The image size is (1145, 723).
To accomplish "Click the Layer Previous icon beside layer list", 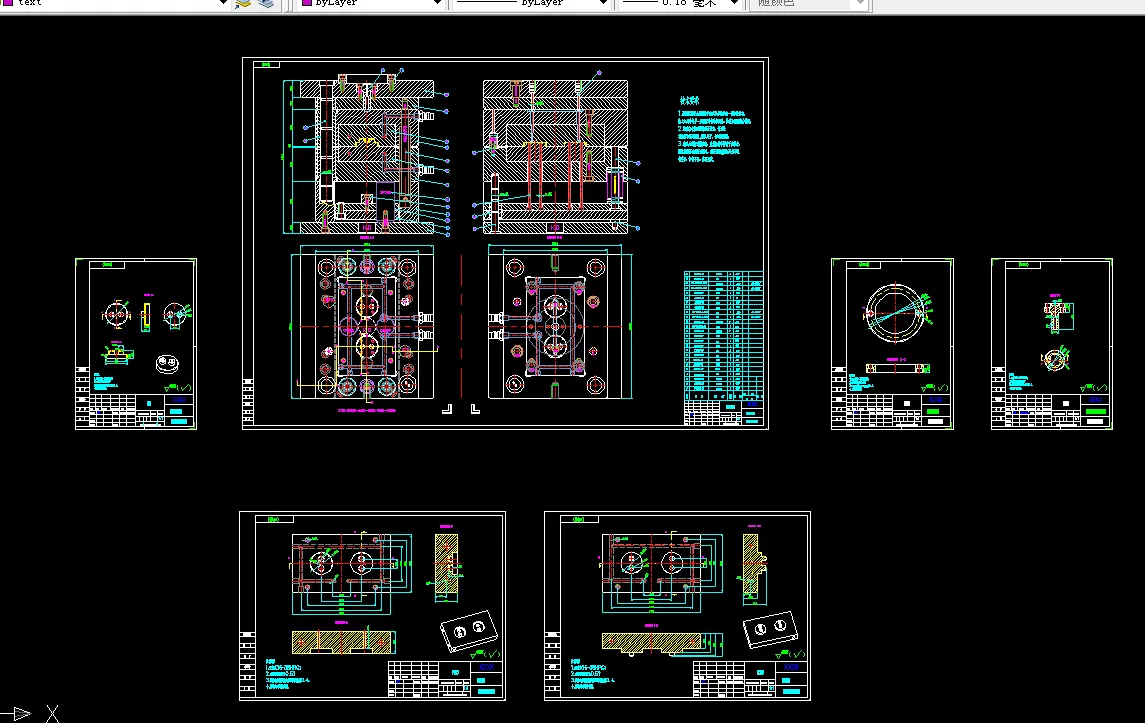I will point(266,4).
